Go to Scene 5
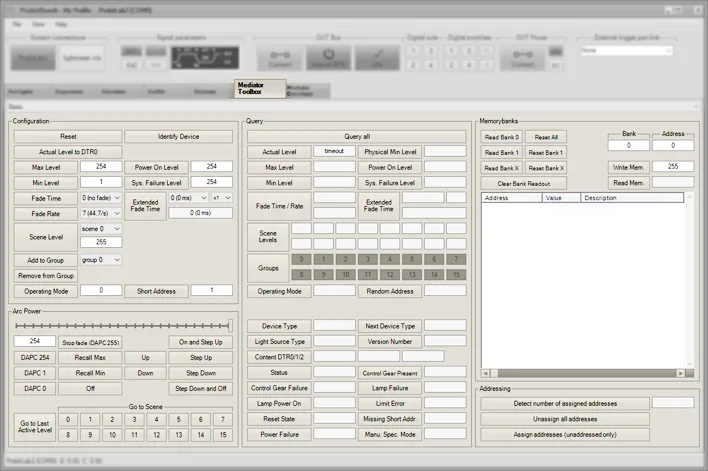Viewport: 708px width, 471px height. 178,420
